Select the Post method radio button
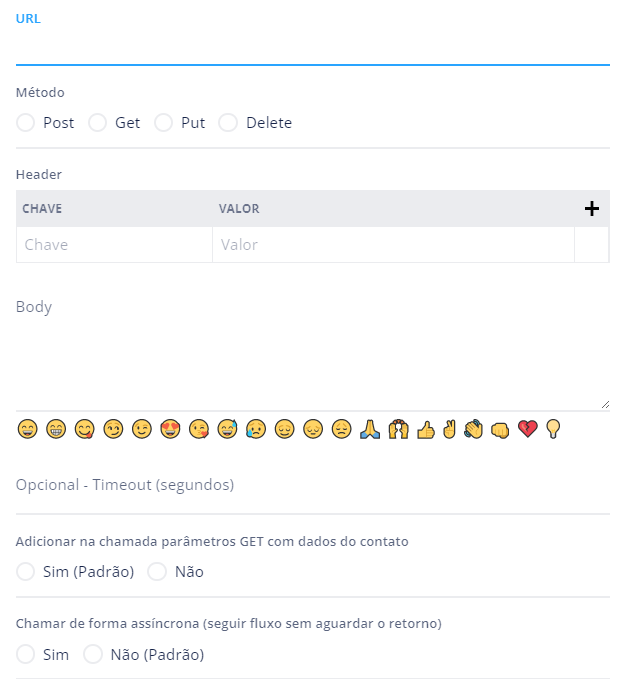626x679 pixels. coord(26,123)
